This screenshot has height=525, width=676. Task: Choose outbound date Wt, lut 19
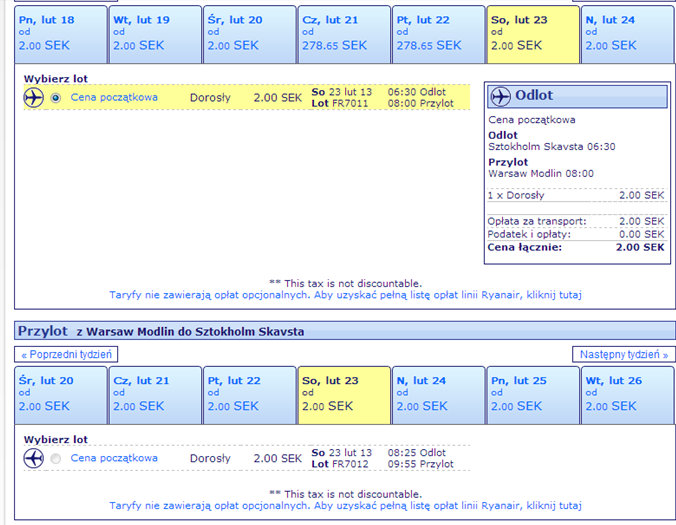pos(155,34)
